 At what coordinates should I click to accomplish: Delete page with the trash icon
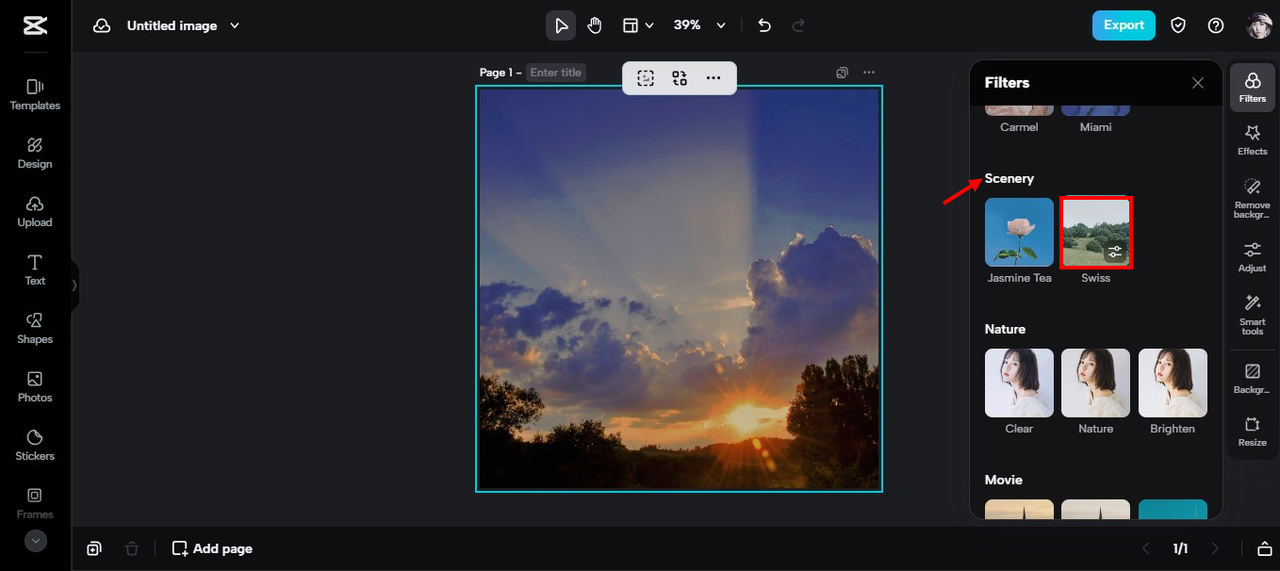132,548
